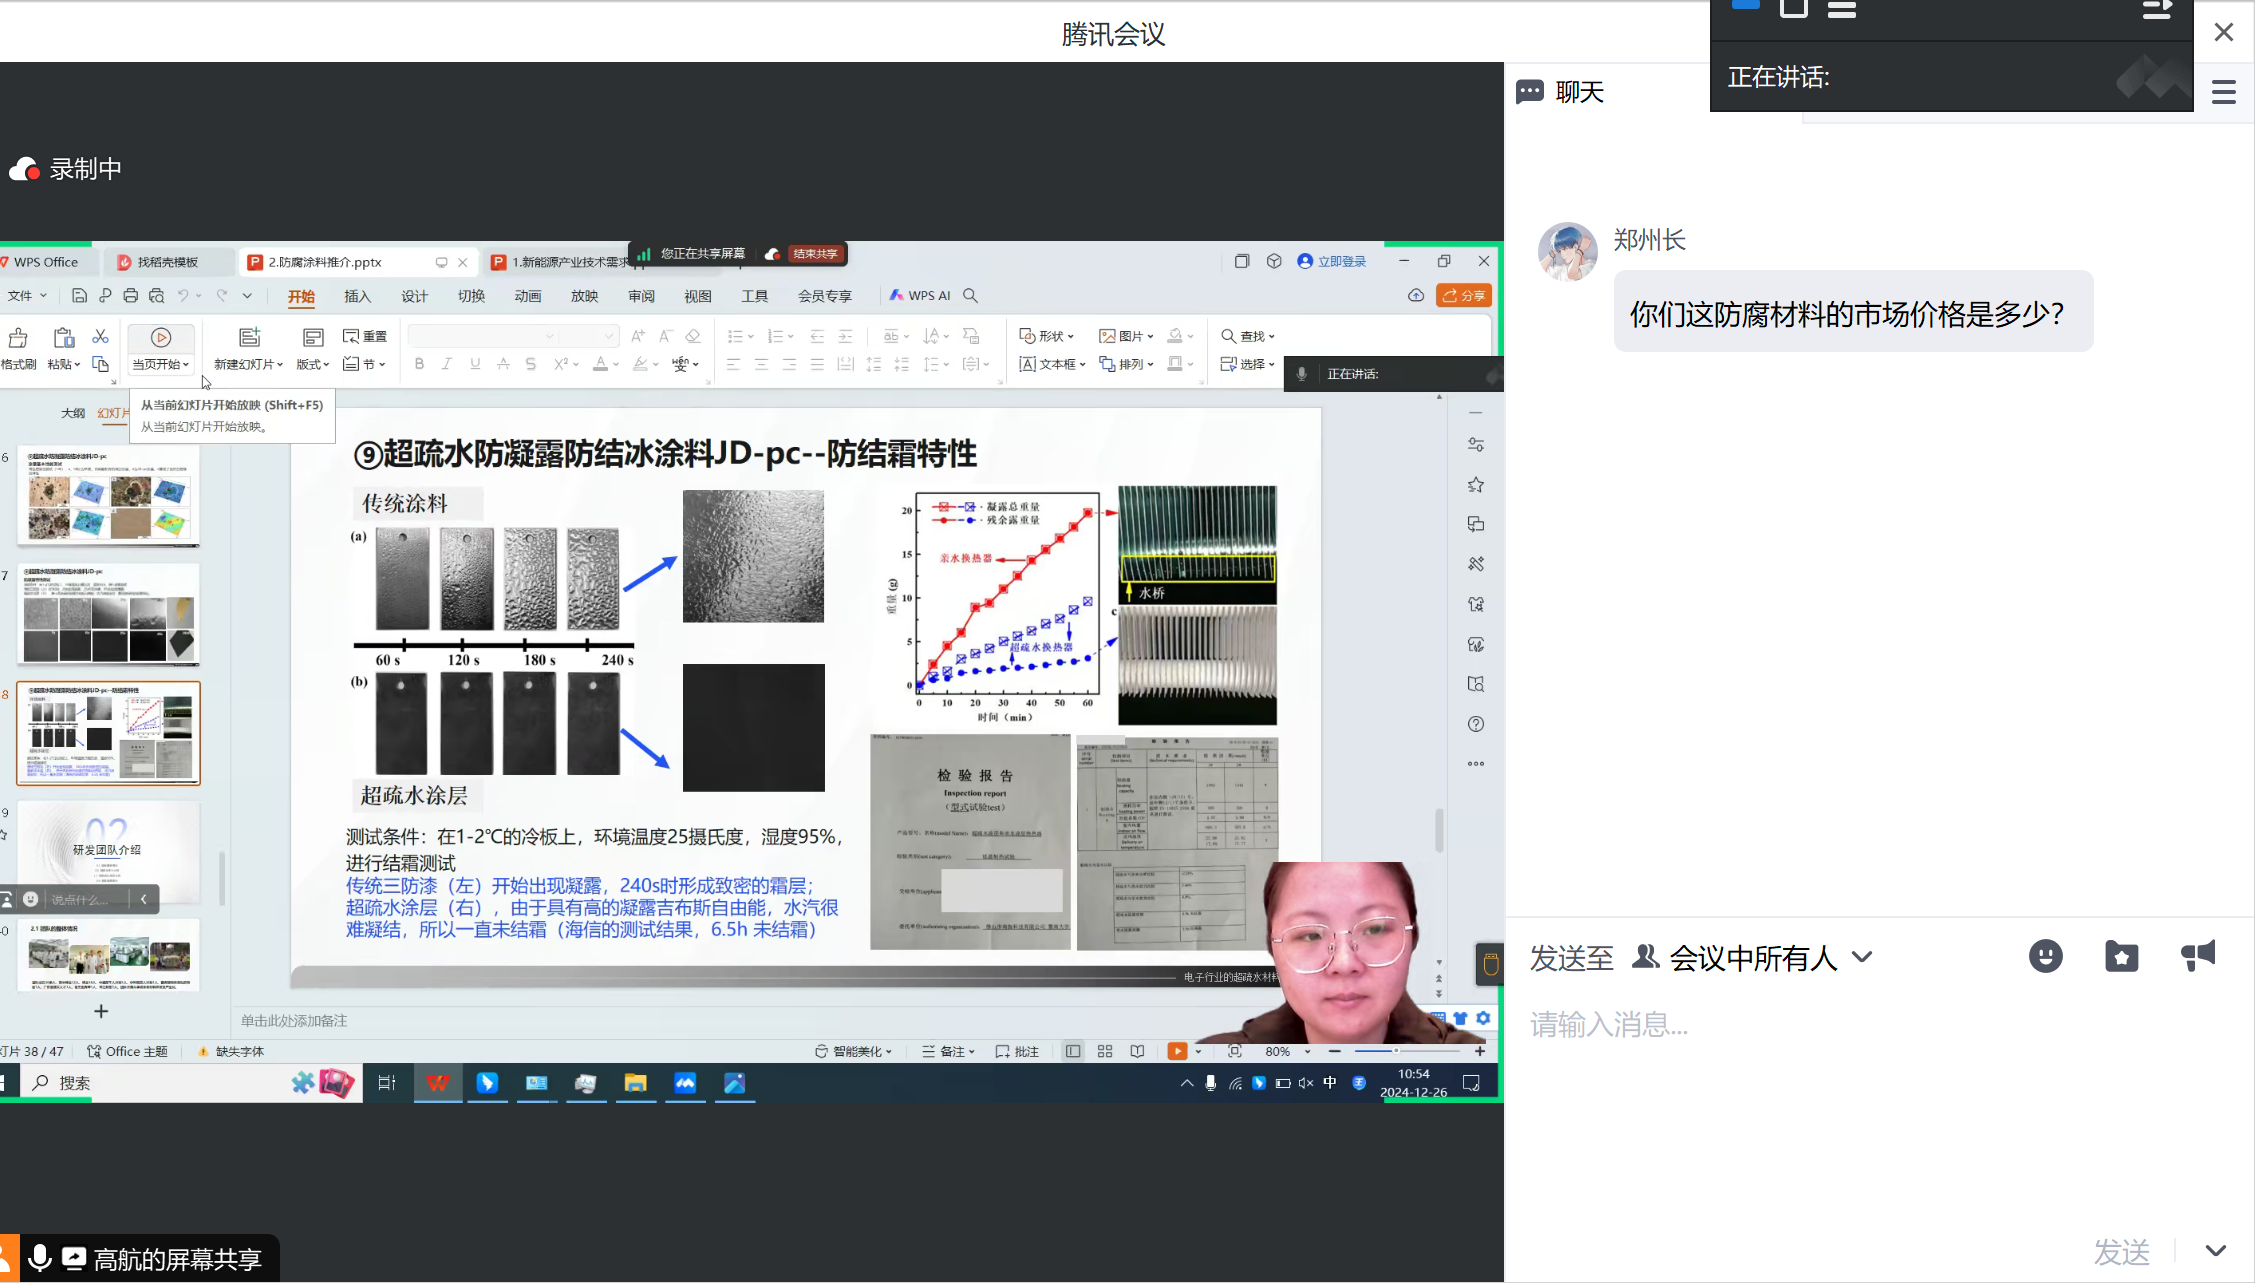The image size is (2255, 1283).
Task: Click the Tencent Meeting icon in taskbar
Action: pyautogui.click(x=685, y=1083)
